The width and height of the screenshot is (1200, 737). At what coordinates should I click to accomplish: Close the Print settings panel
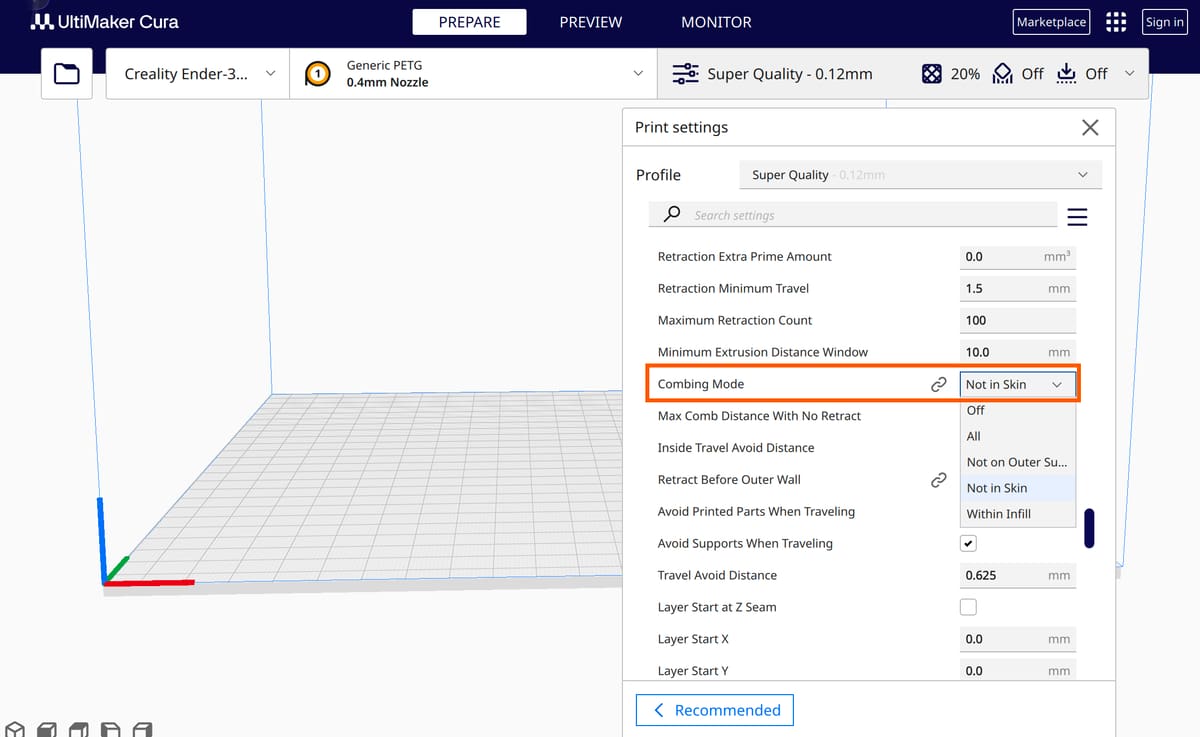1090,127
